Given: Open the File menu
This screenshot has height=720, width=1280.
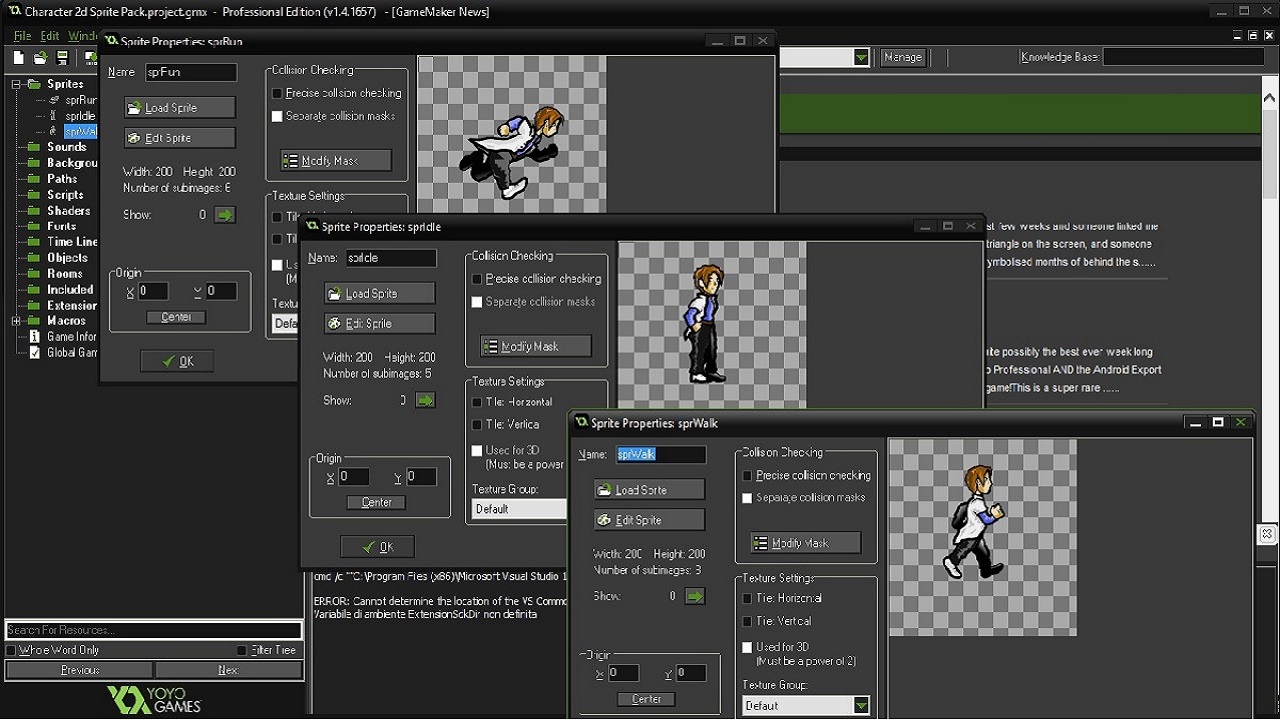Looking at the screenshot, I should point(22,34).
